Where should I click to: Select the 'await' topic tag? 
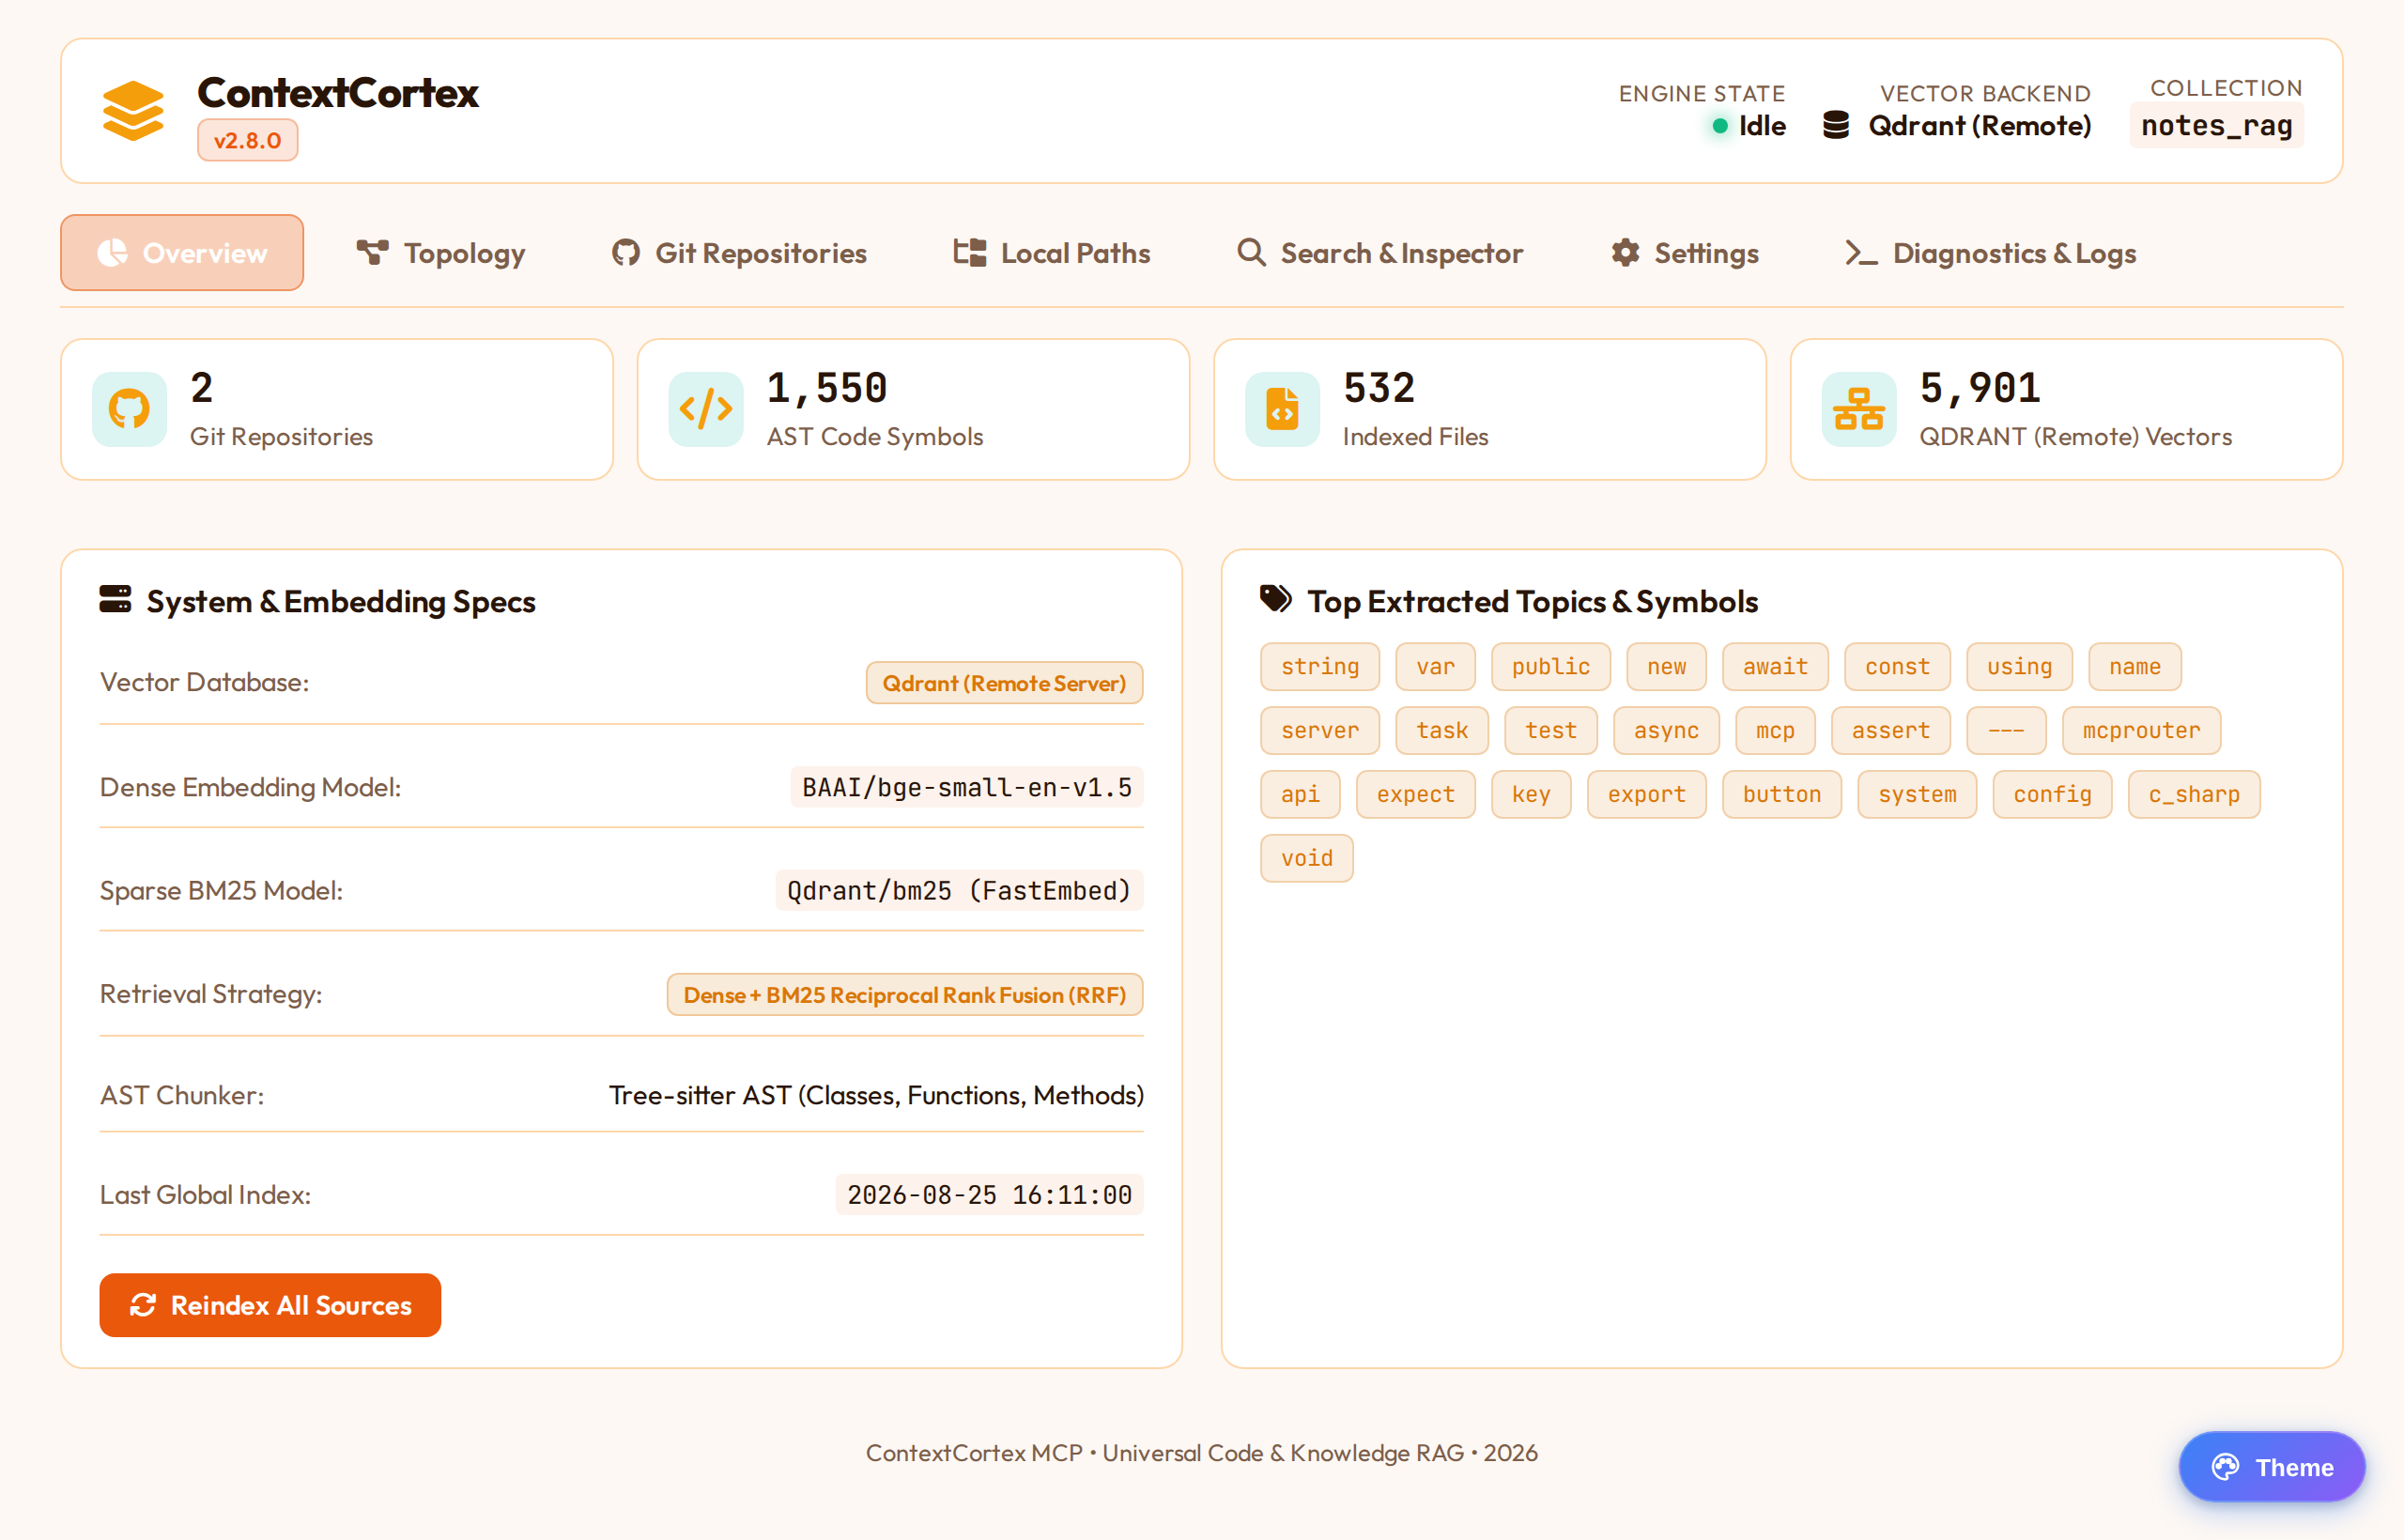tap(1775, 667)
